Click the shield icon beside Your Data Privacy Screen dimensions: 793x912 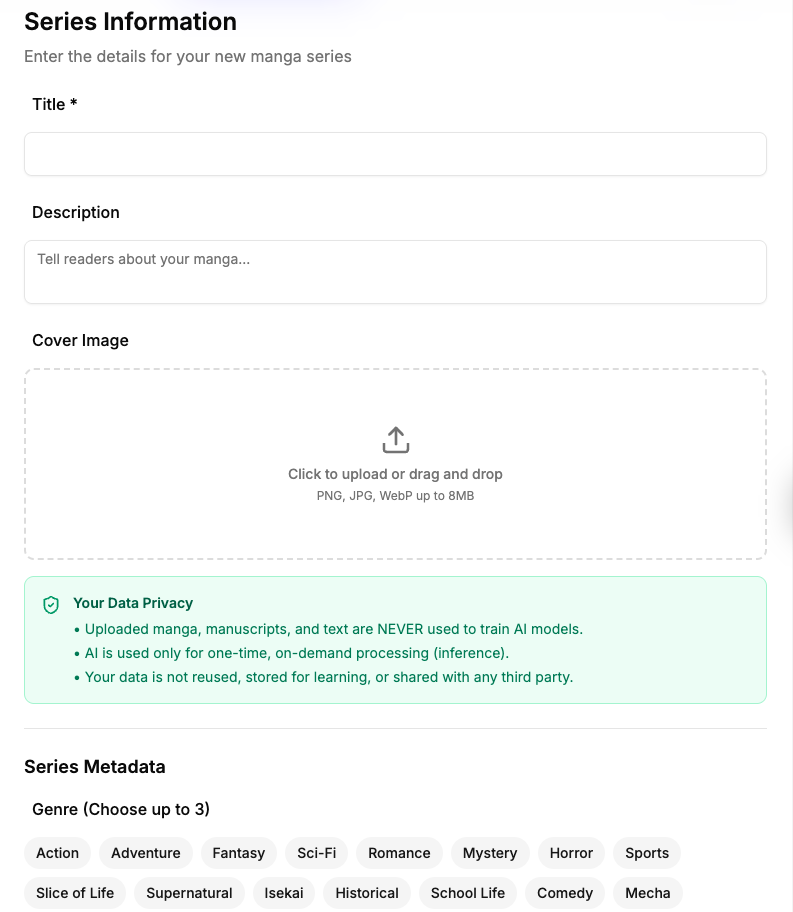51,603
